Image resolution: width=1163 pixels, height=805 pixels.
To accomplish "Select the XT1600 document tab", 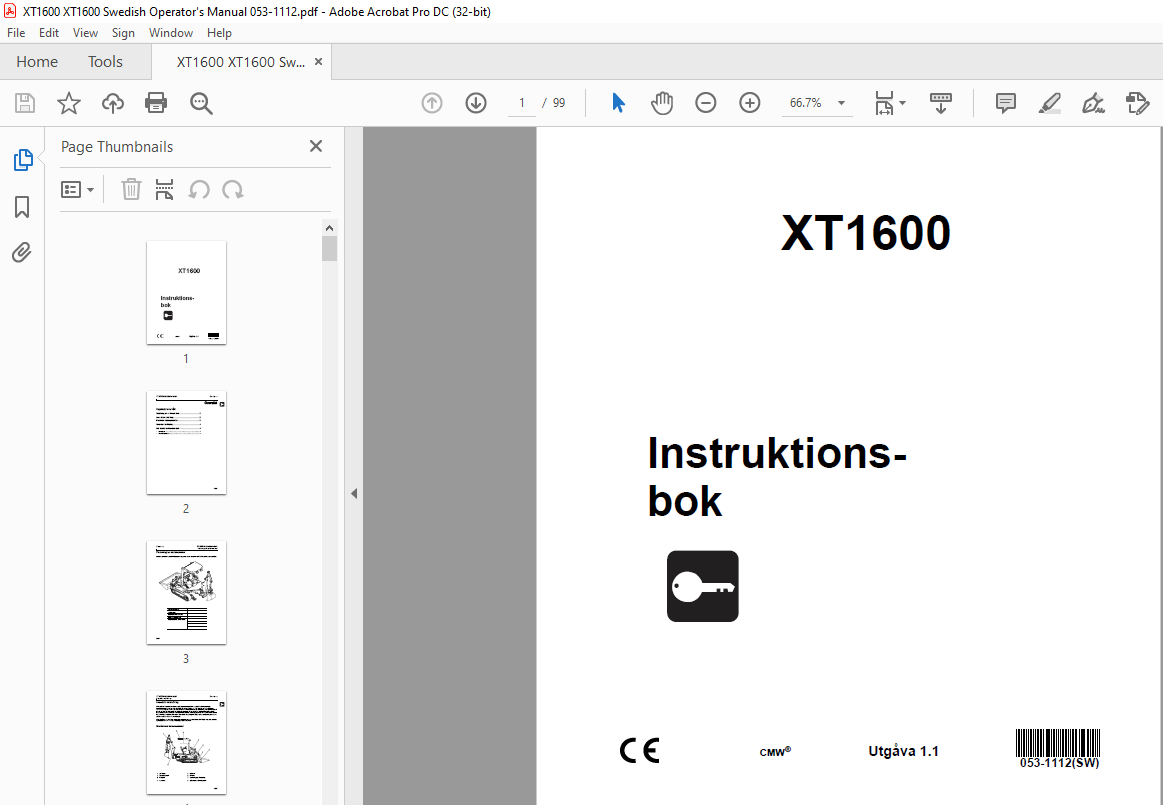I will tap(240, 62).
